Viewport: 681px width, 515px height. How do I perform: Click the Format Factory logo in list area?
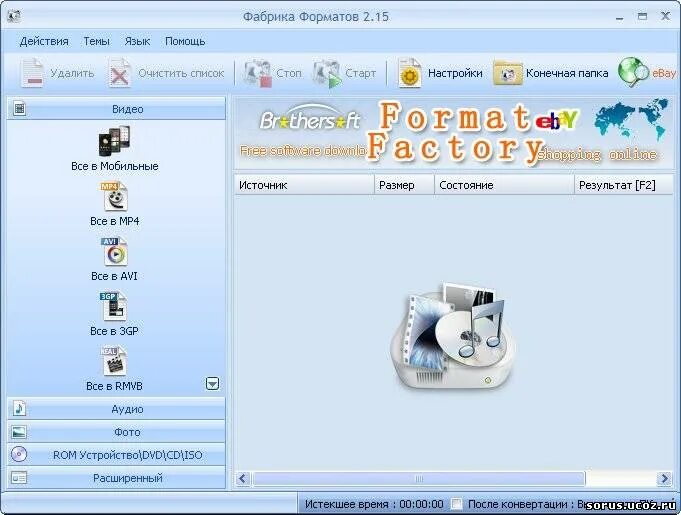click(x=453, y=336)
